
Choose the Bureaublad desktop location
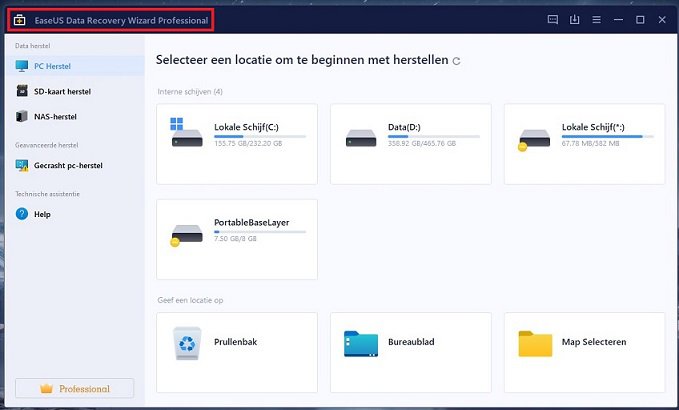point(410,343)
